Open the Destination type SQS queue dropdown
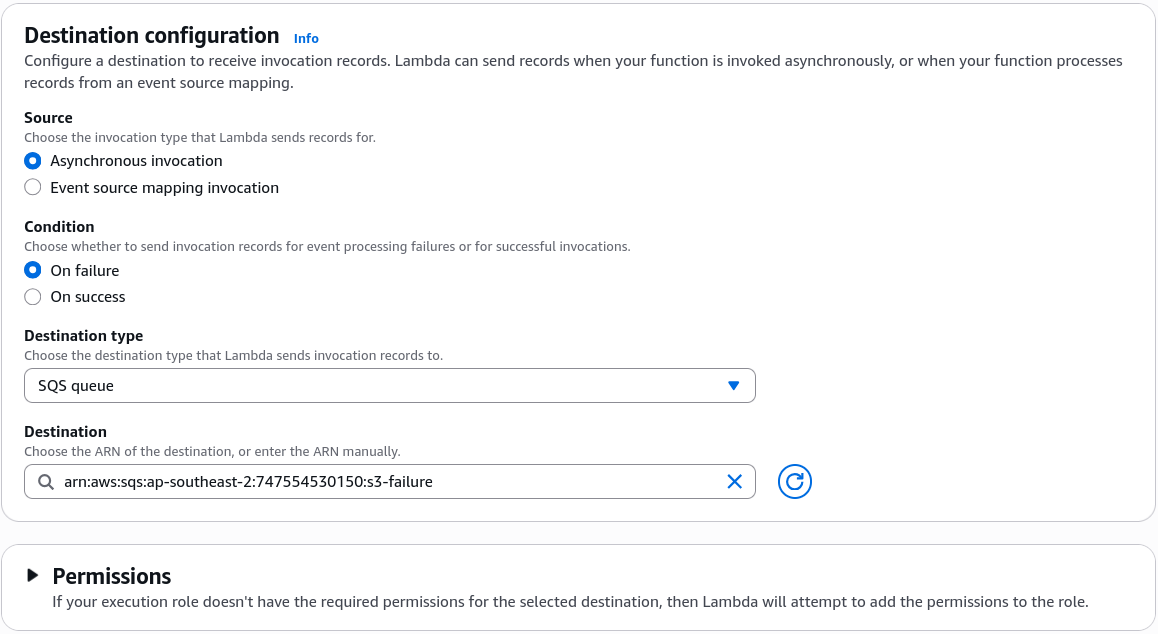The image size is (1158, 634). coord(390,386)
